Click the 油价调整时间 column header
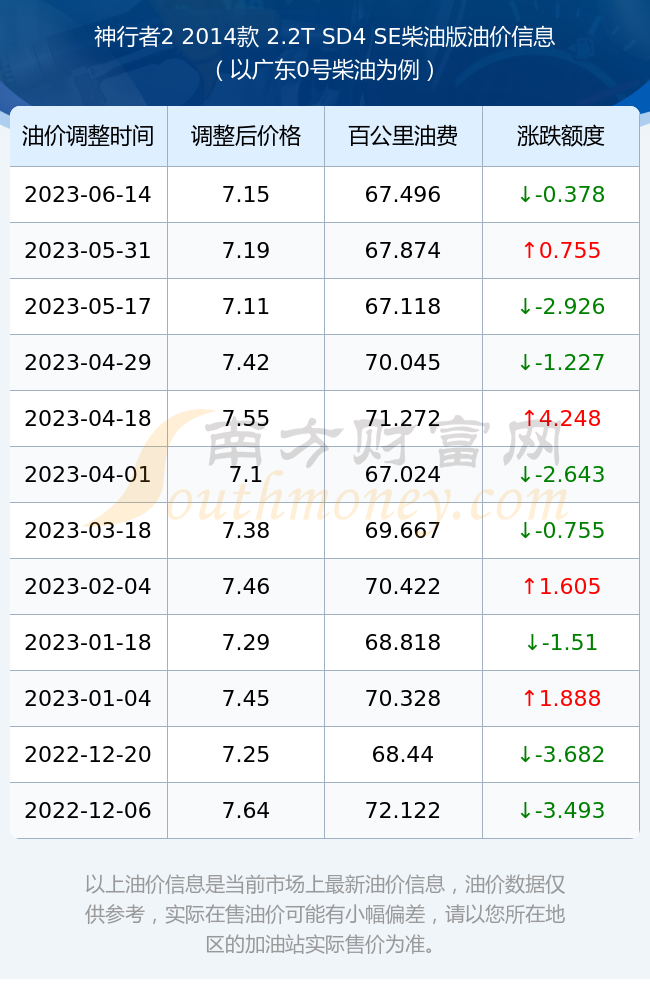650x1000 pixels. point(88,136)
